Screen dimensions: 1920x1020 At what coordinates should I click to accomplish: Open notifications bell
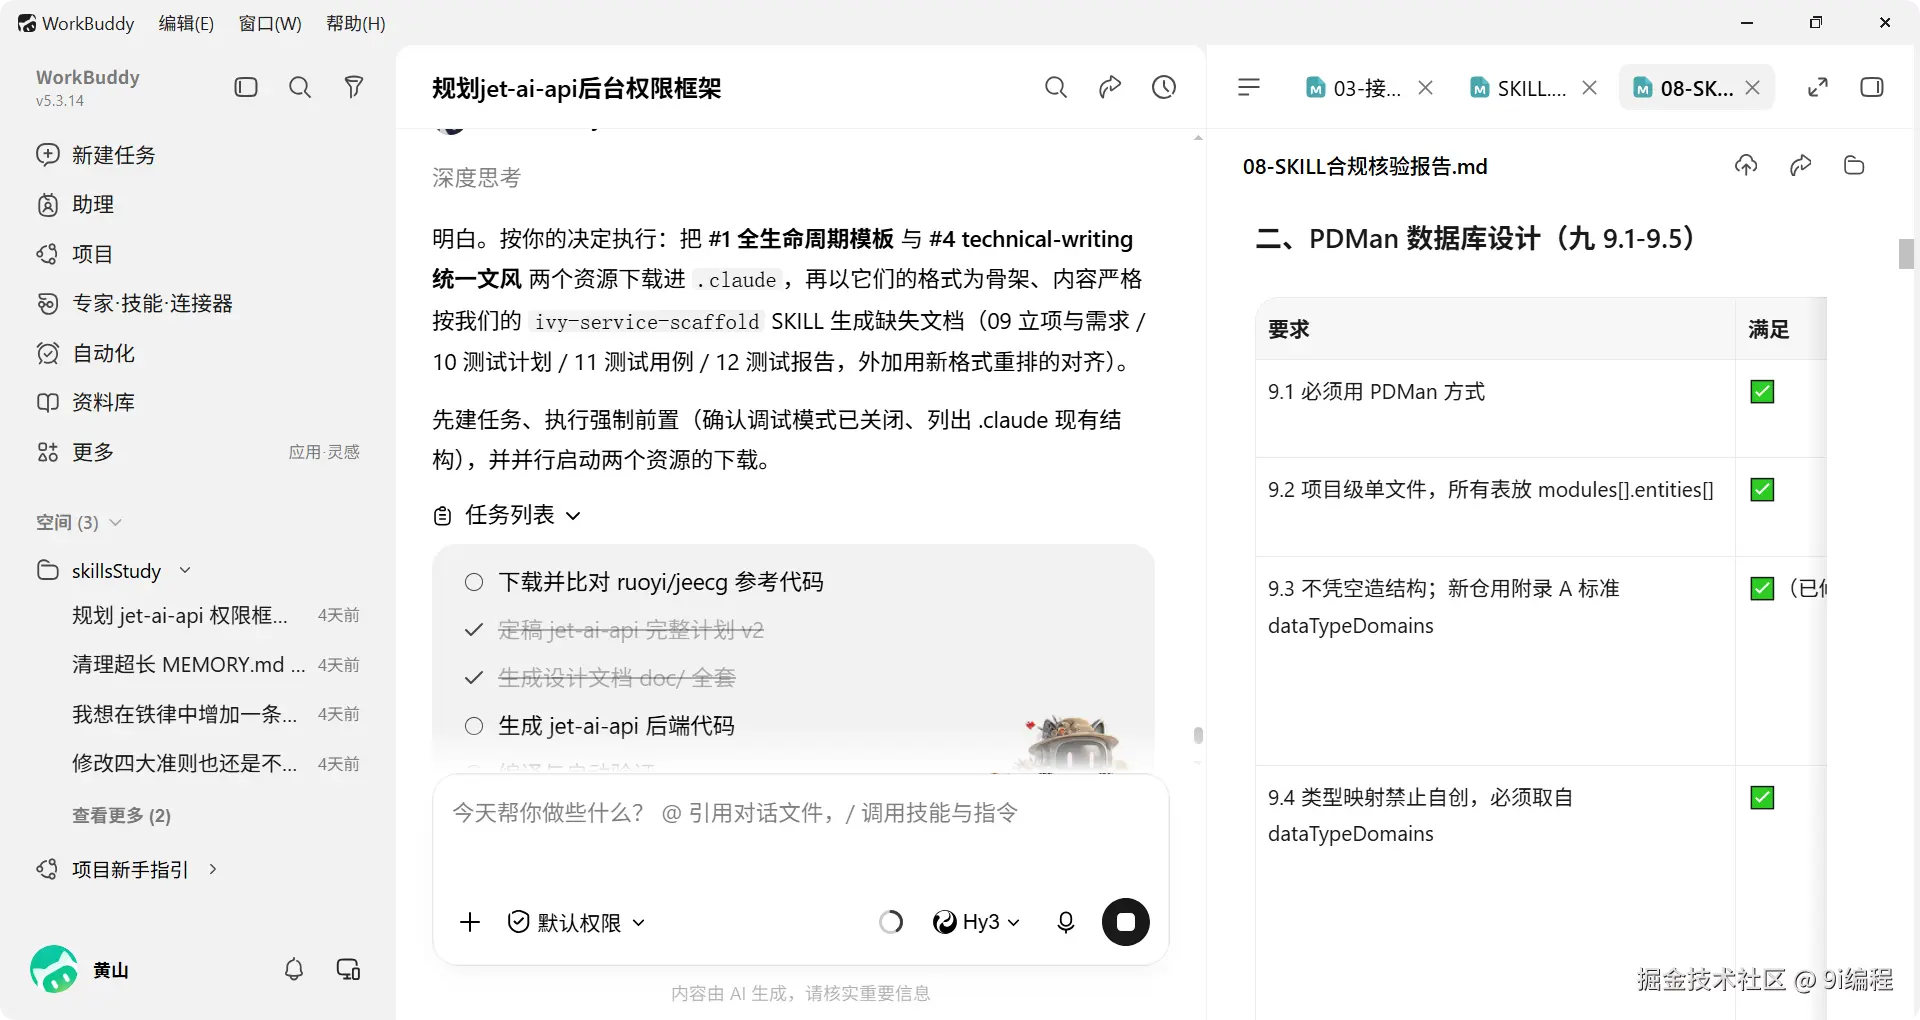click(294, 969)
